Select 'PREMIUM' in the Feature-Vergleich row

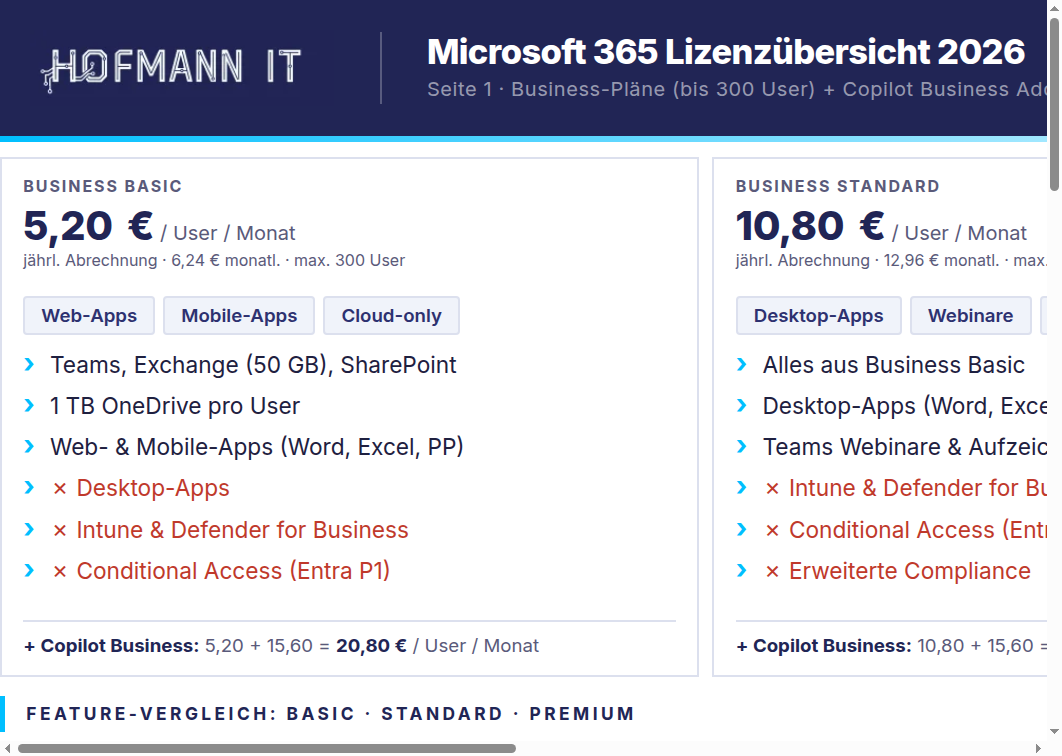point(582,714)
